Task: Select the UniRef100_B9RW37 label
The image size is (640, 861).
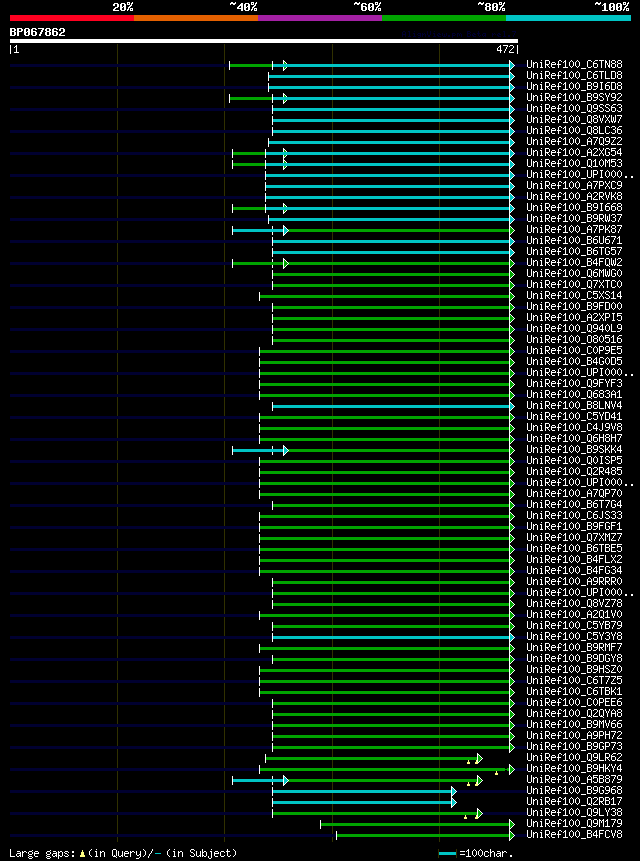Action: (x=574, y=219)
